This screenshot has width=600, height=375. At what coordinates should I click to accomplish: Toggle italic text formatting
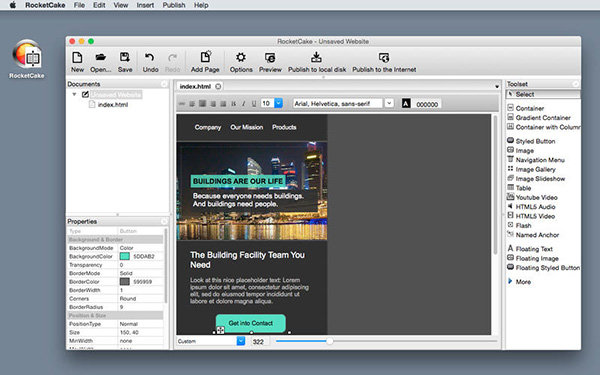(x=243, y=103)
